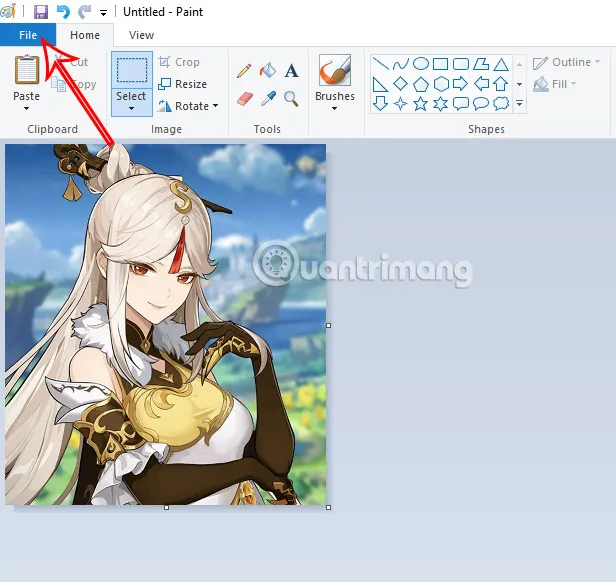Viewport: 616px width, 582px height.
Task: Choose the Rectangle shape
Action: [440, 64]
